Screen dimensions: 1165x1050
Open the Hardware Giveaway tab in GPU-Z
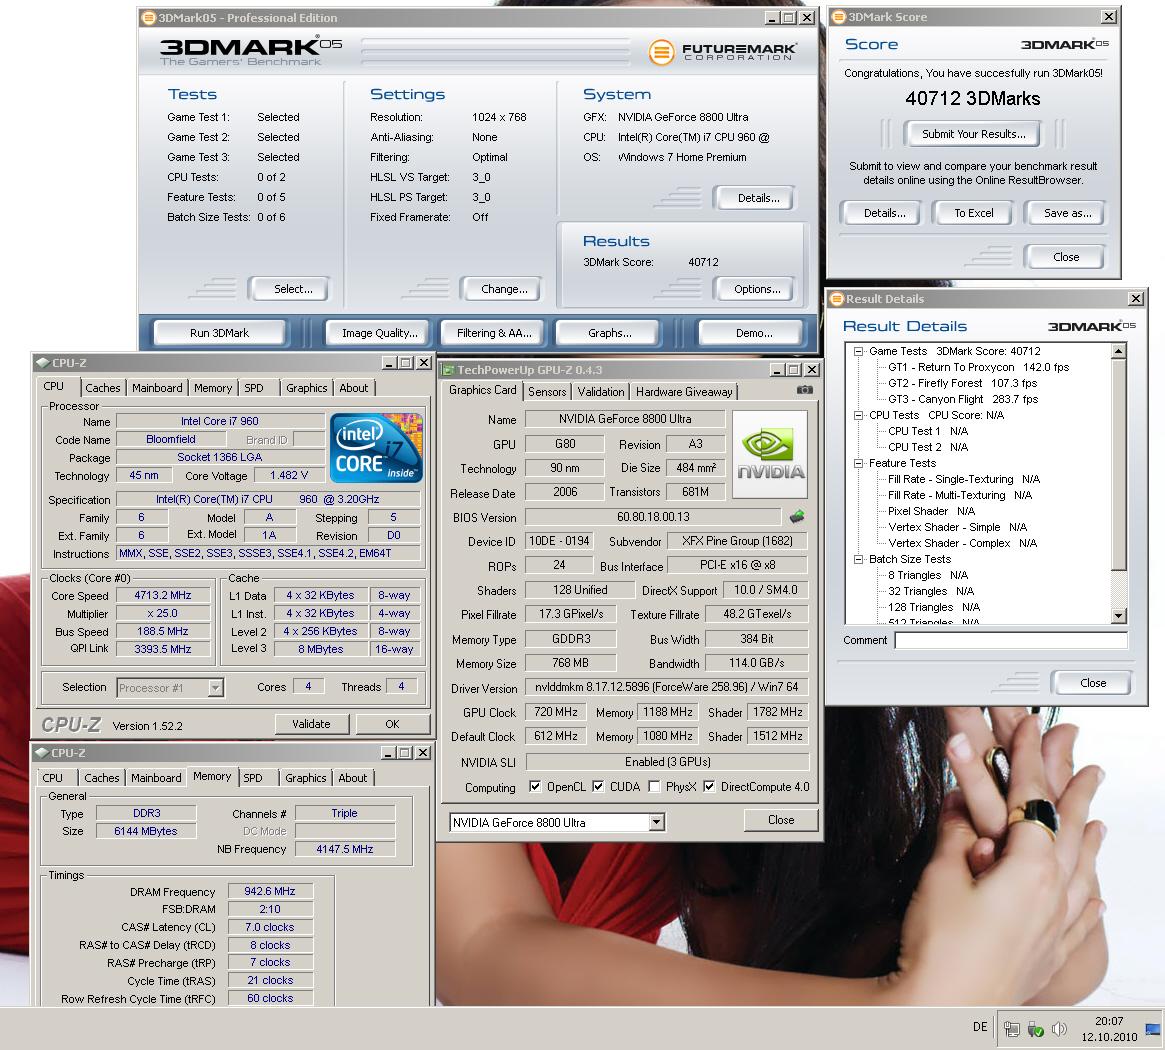[684, 392]
